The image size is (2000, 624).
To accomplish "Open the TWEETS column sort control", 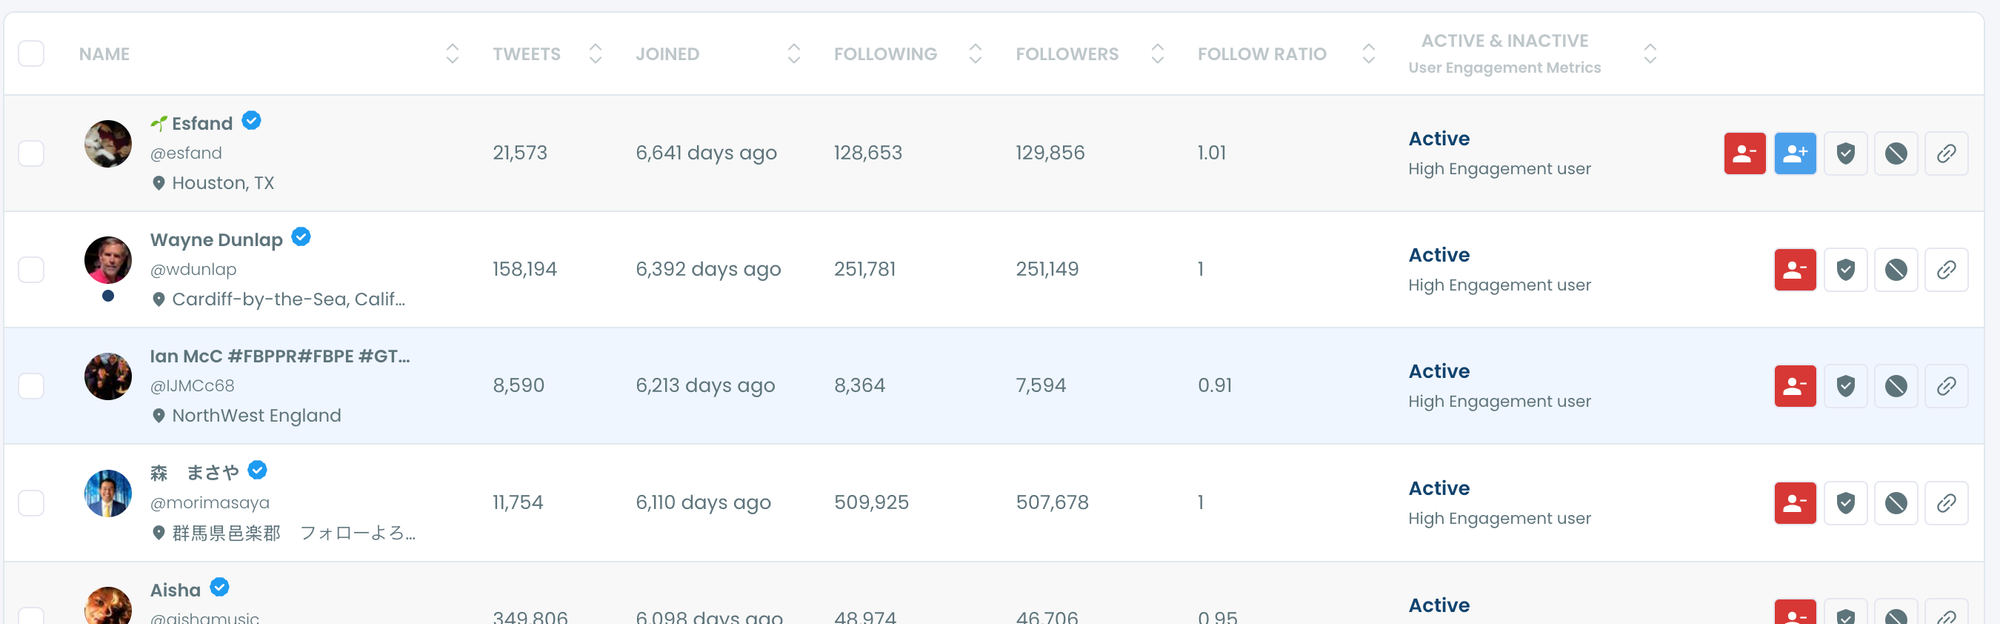I will [x=595, y=54].
